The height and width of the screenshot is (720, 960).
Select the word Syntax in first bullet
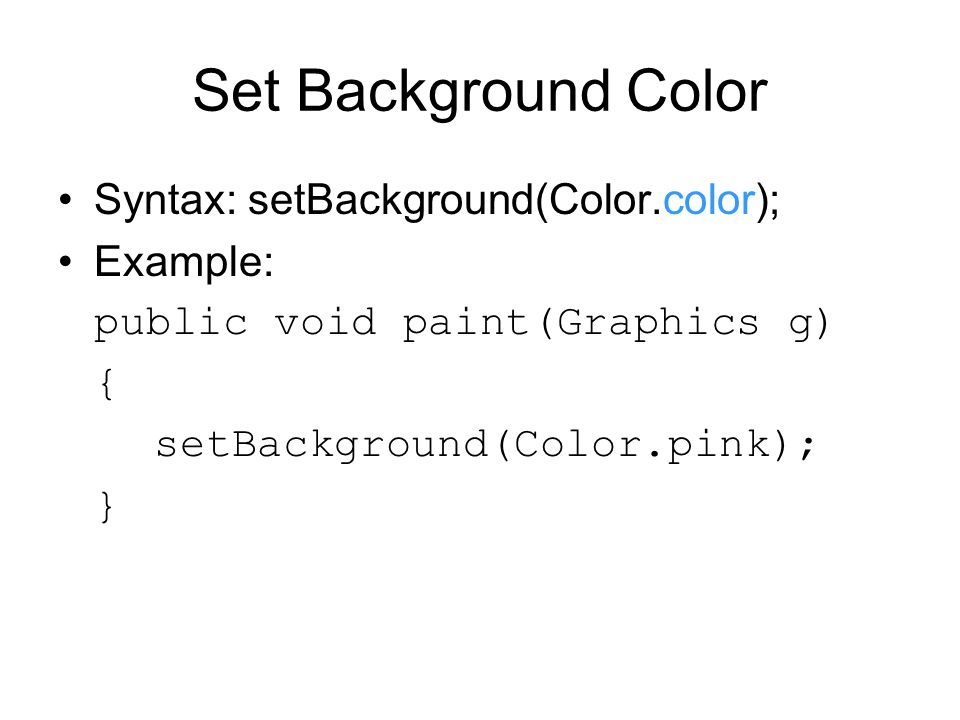pos(160,201)
